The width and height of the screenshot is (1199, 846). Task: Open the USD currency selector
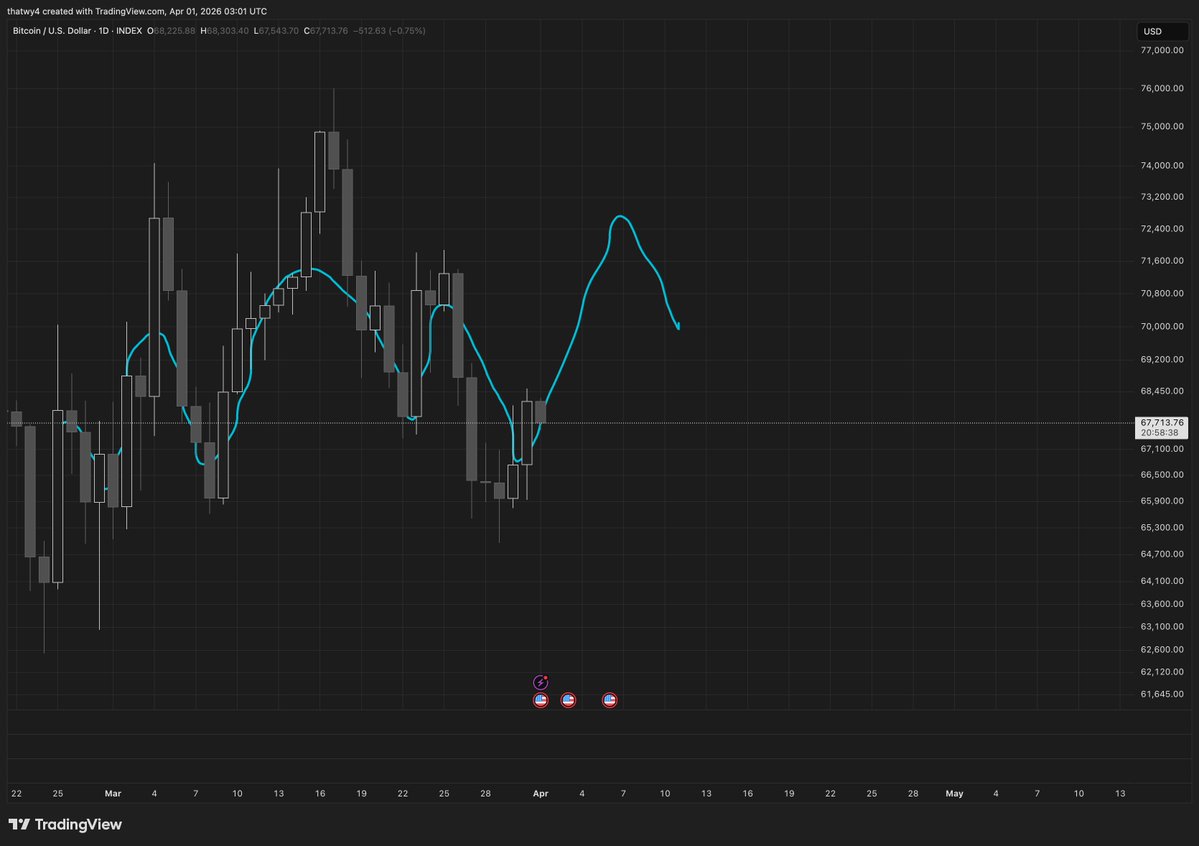1162,31
